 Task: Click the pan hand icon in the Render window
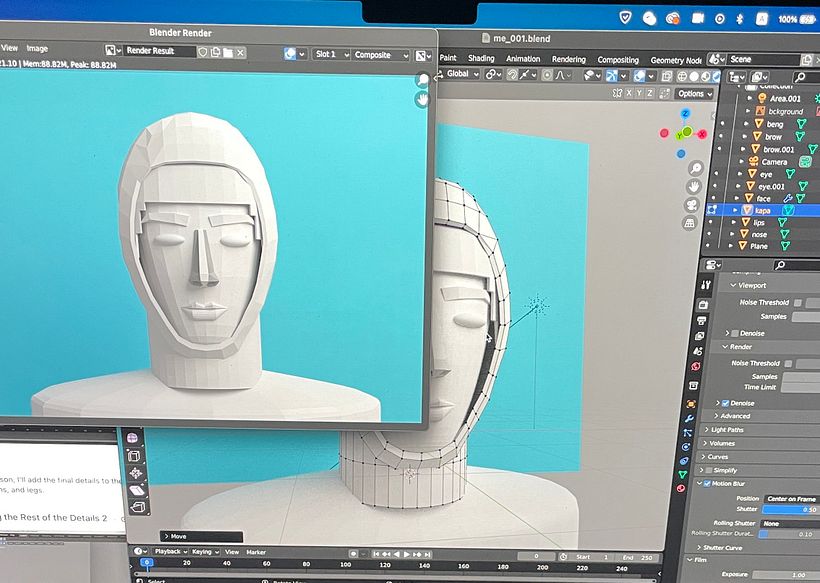click(423, 99)
